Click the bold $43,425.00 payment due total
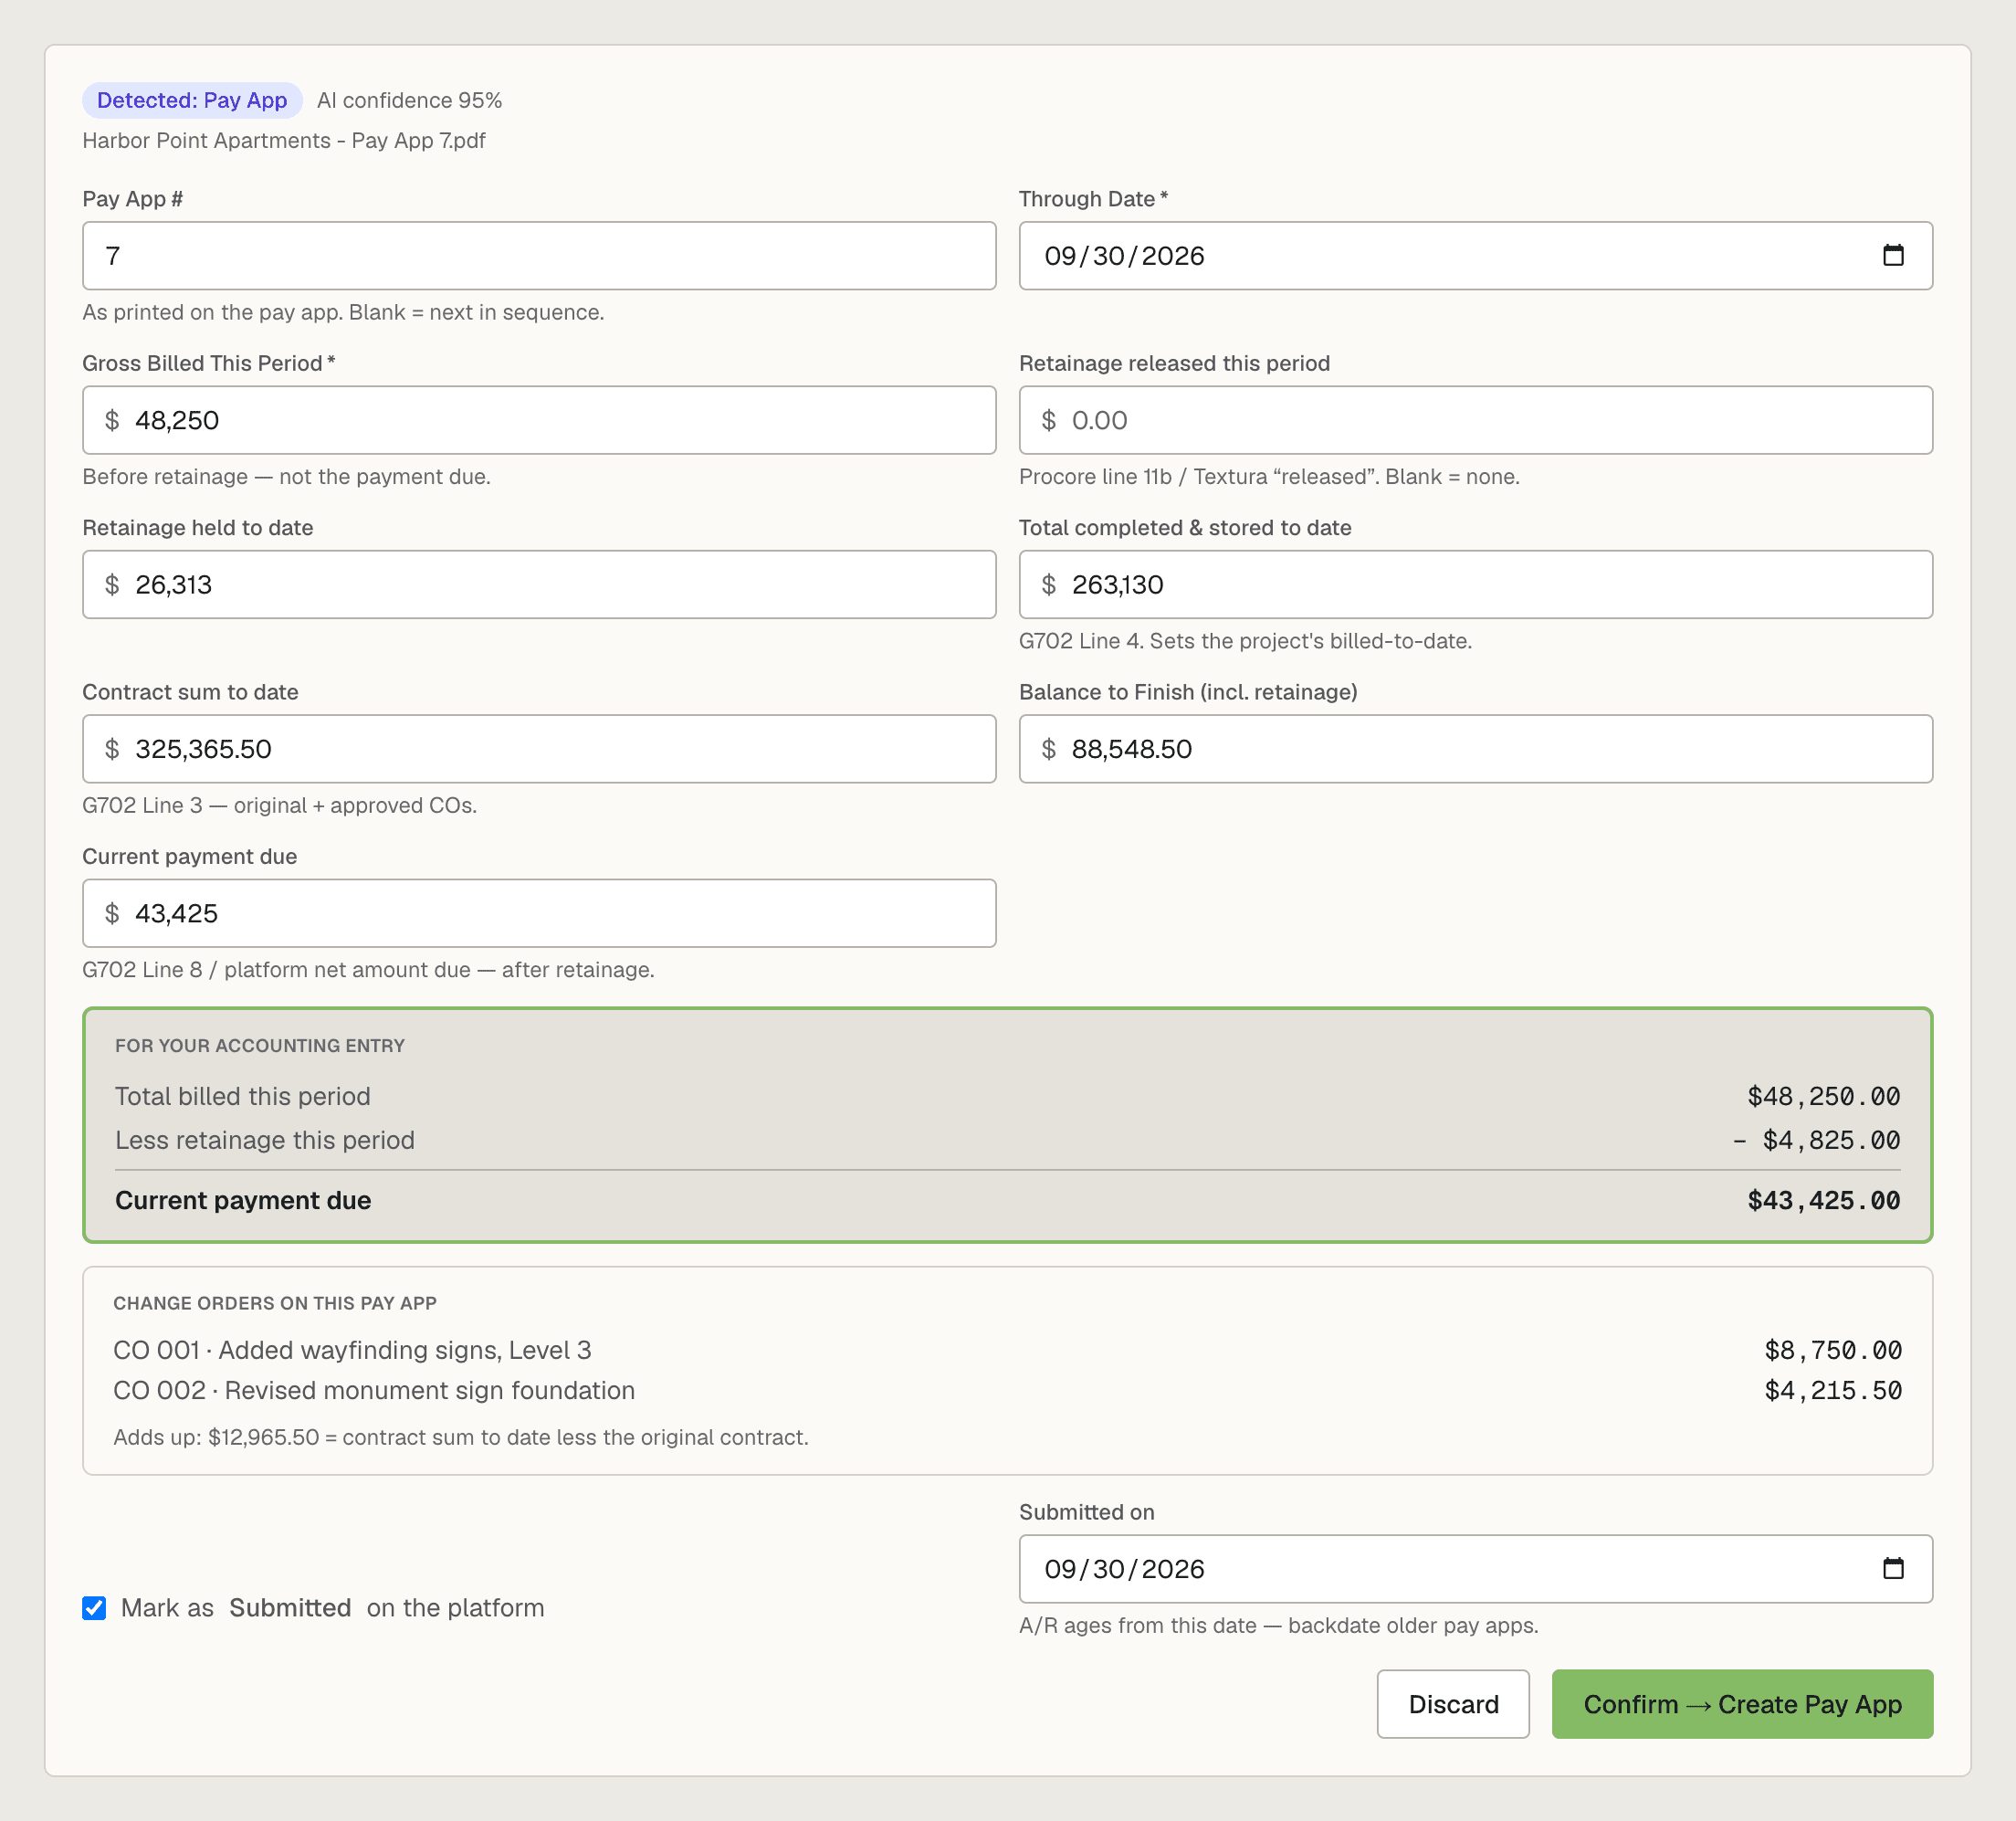 (x=1824, y=1200)
